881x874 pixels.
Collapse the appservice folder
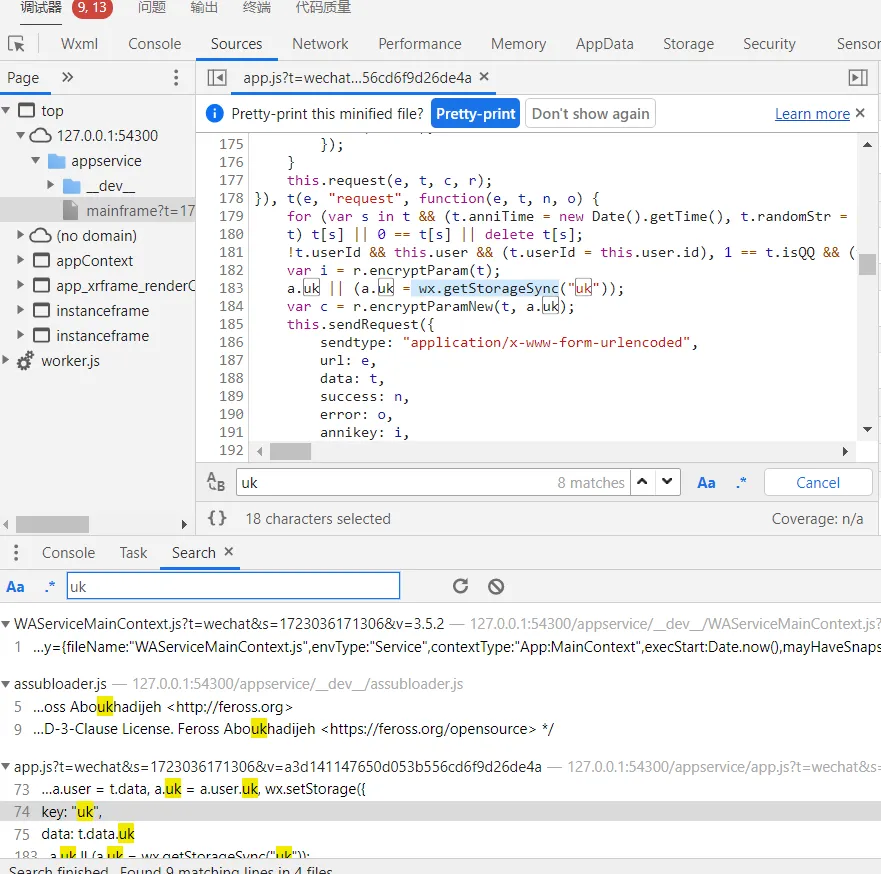coord(36,161)
